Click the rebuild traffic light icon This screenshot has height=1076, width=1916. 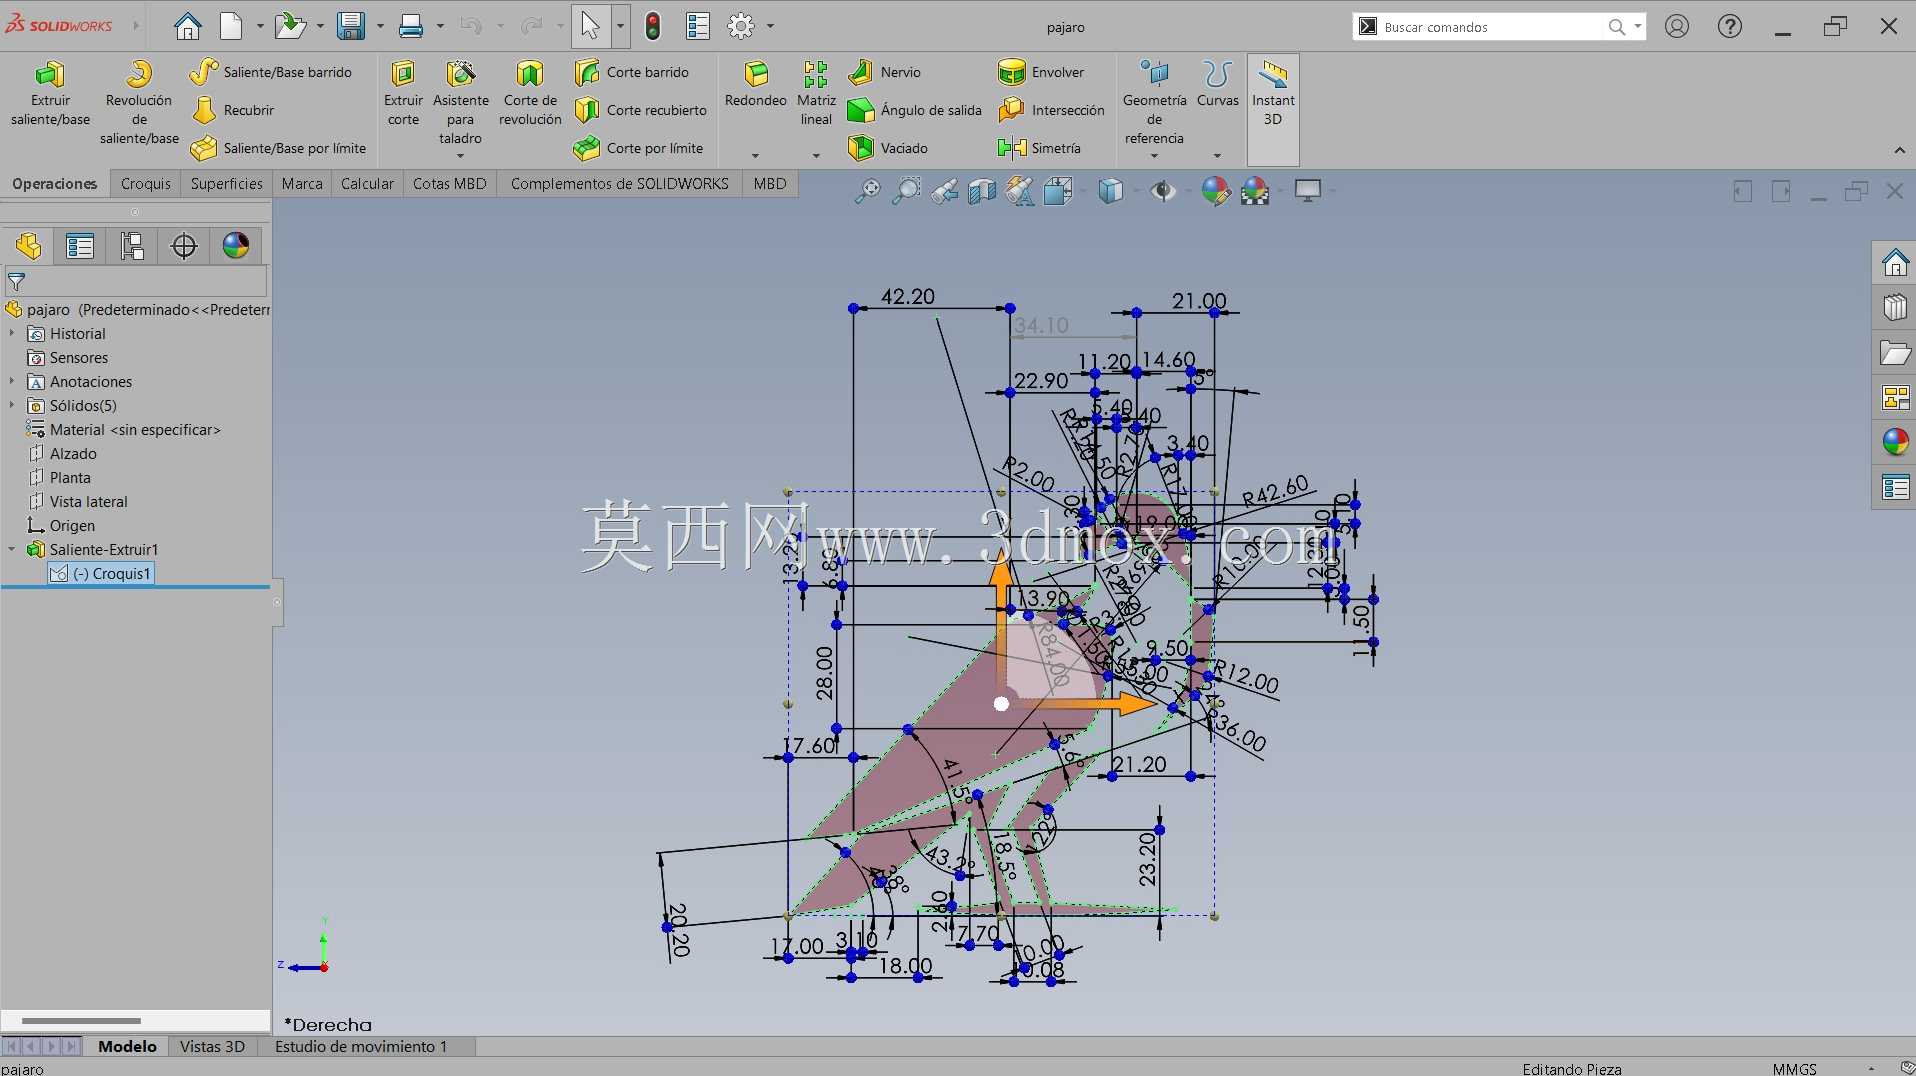point(653,26)
